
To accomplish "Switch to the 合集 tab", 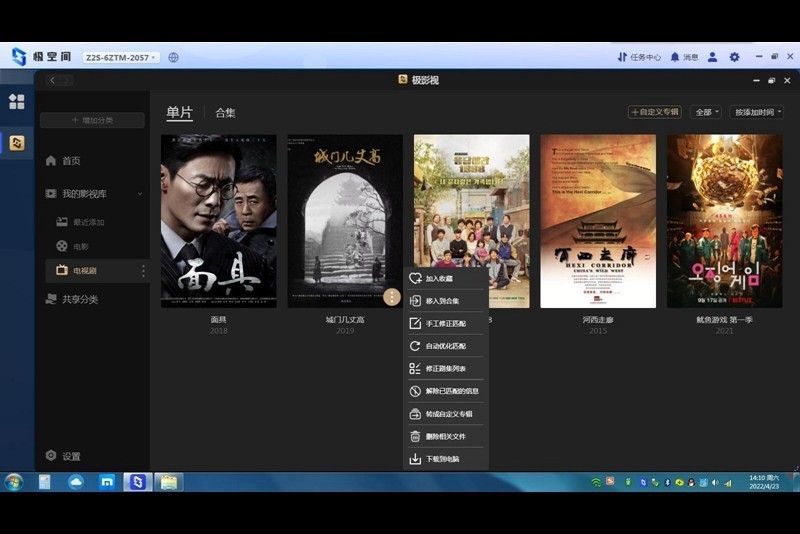I will pyautogui.click(x=225, y=113).
